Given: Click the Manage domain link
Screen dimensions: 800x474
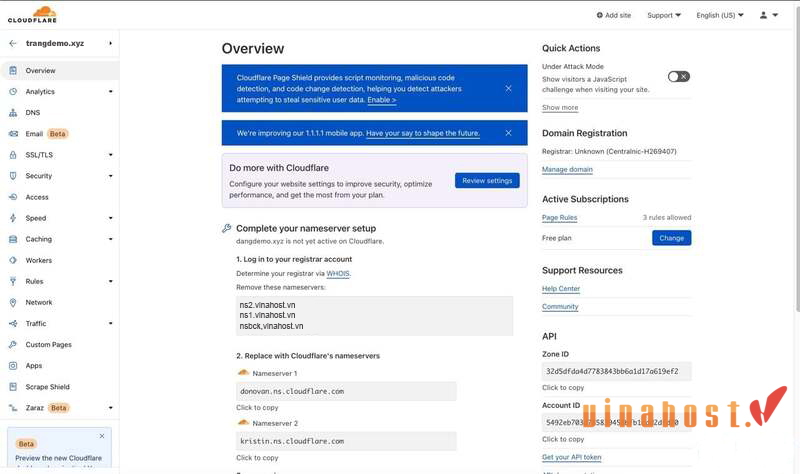Looking at the screenshot, I should (x=567, y=169).
